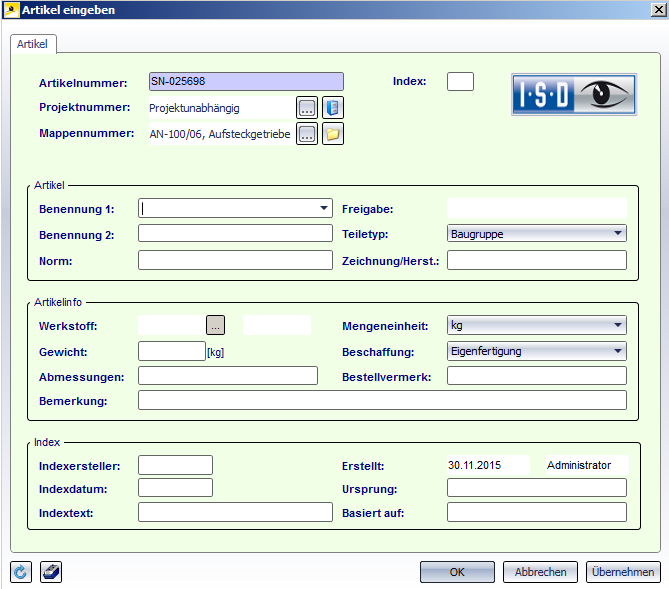The image size is (669, 589).
Task: Click the Übernehmen button
Action: click(x=623, y=572)
